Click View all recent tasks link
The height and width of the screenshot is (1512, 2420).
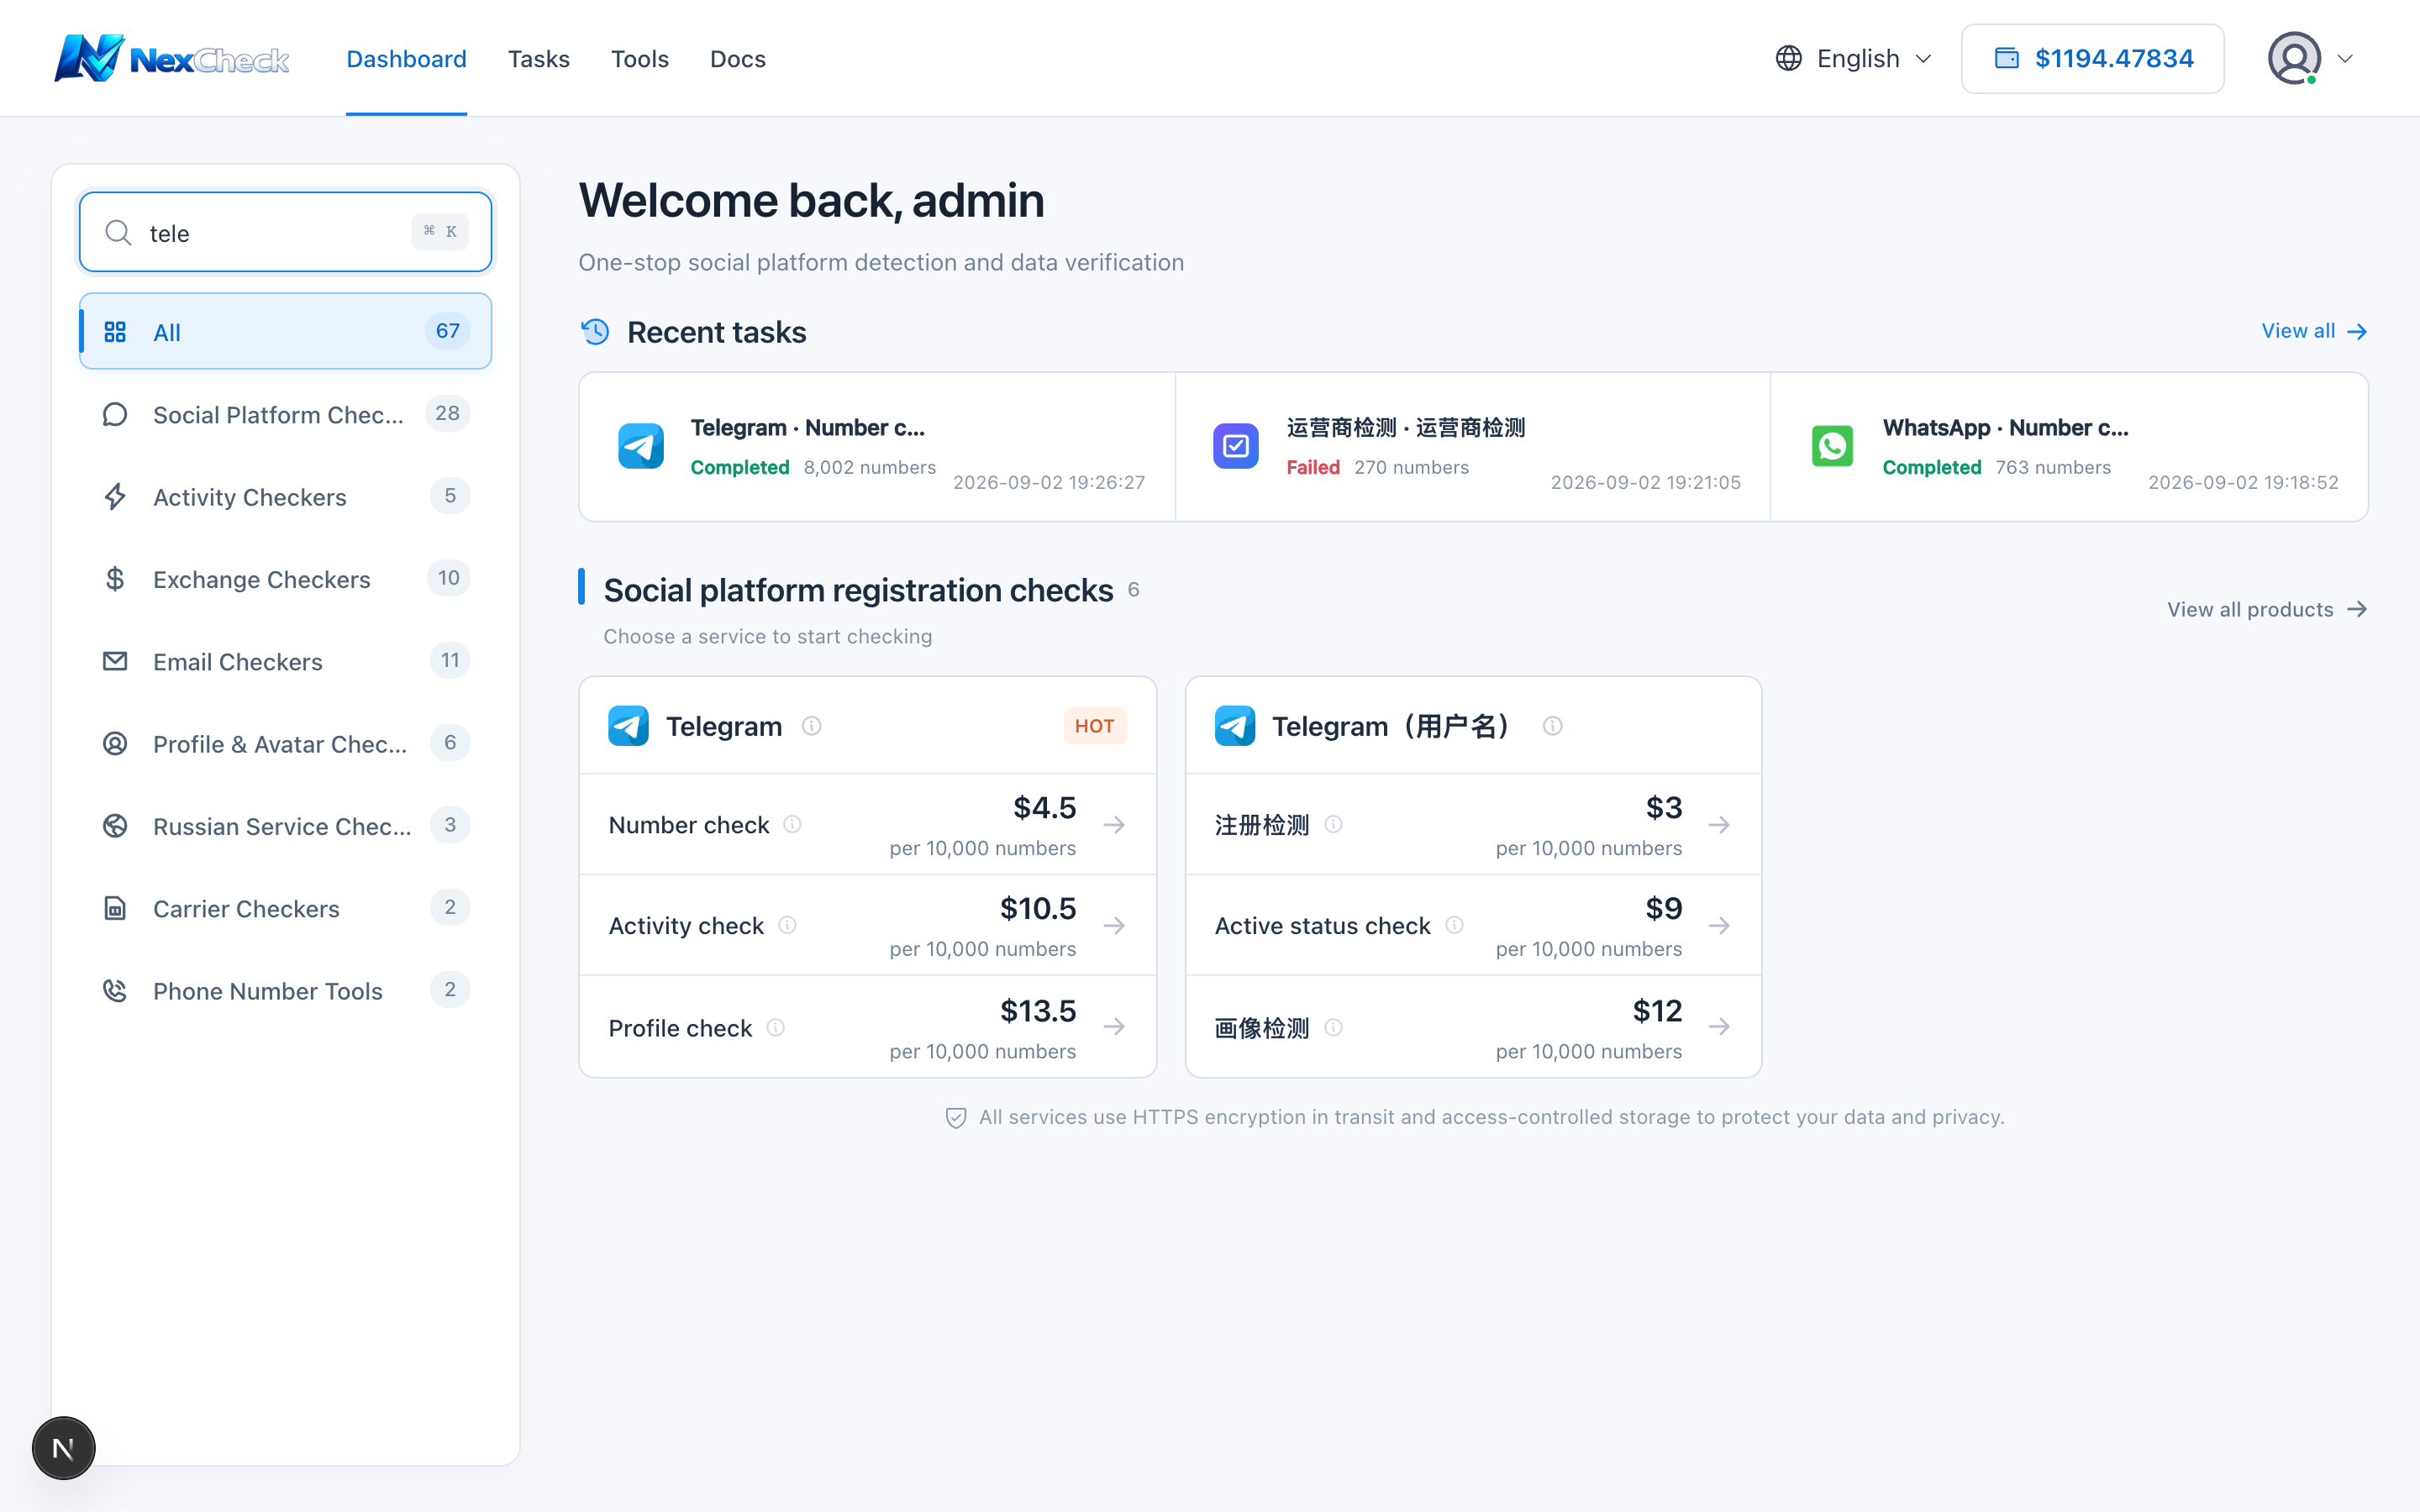[2314, 331]
